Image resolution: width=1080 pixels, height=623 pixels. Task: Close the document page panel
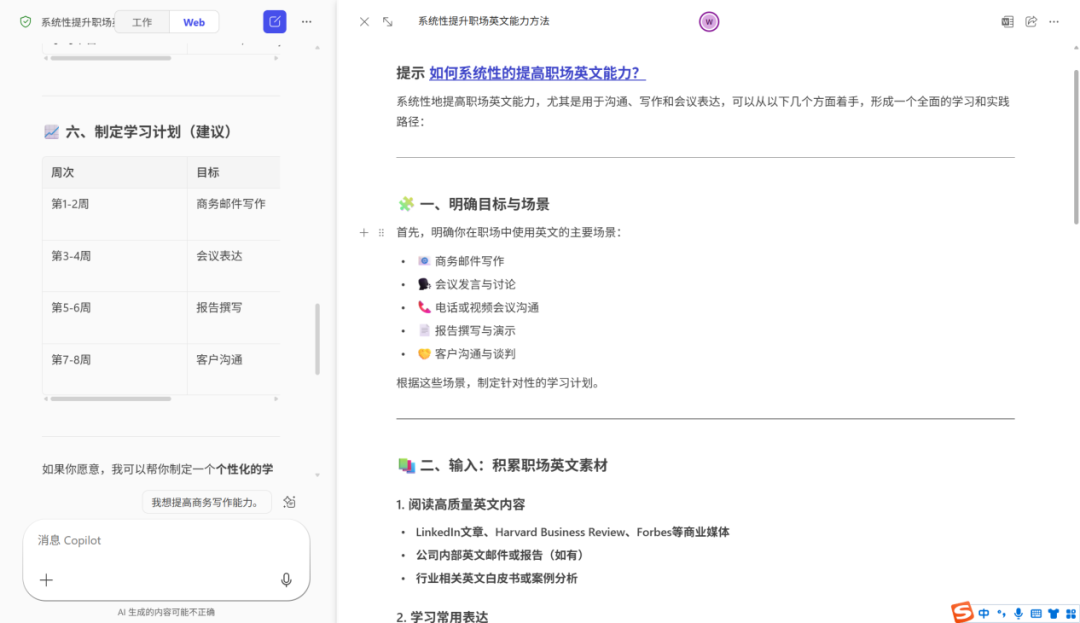click(x=364, y=21)
